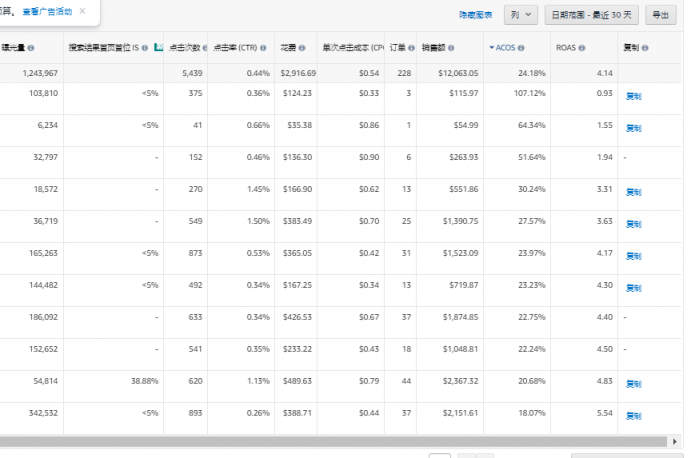Screen dimensions: 695x458
Task: Open the 查看广告活动 link
Action: coord(47,12)
